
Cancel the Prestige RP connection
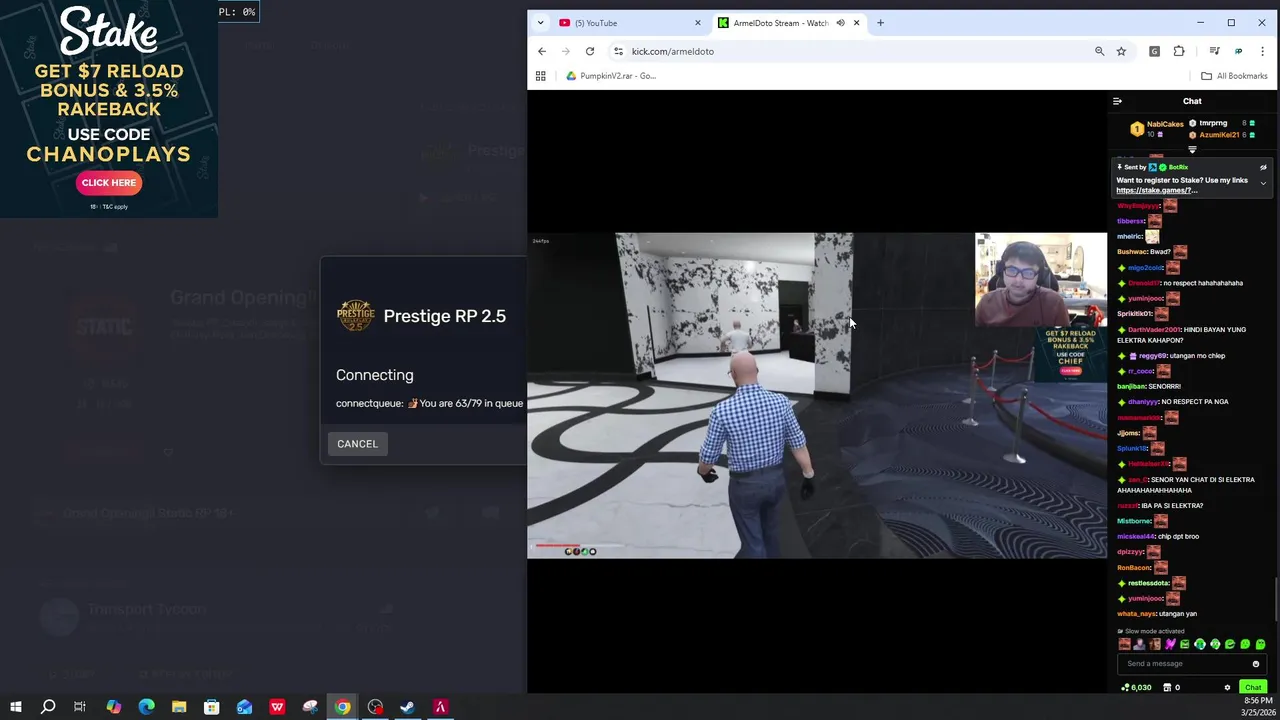(x=357, y=444)
